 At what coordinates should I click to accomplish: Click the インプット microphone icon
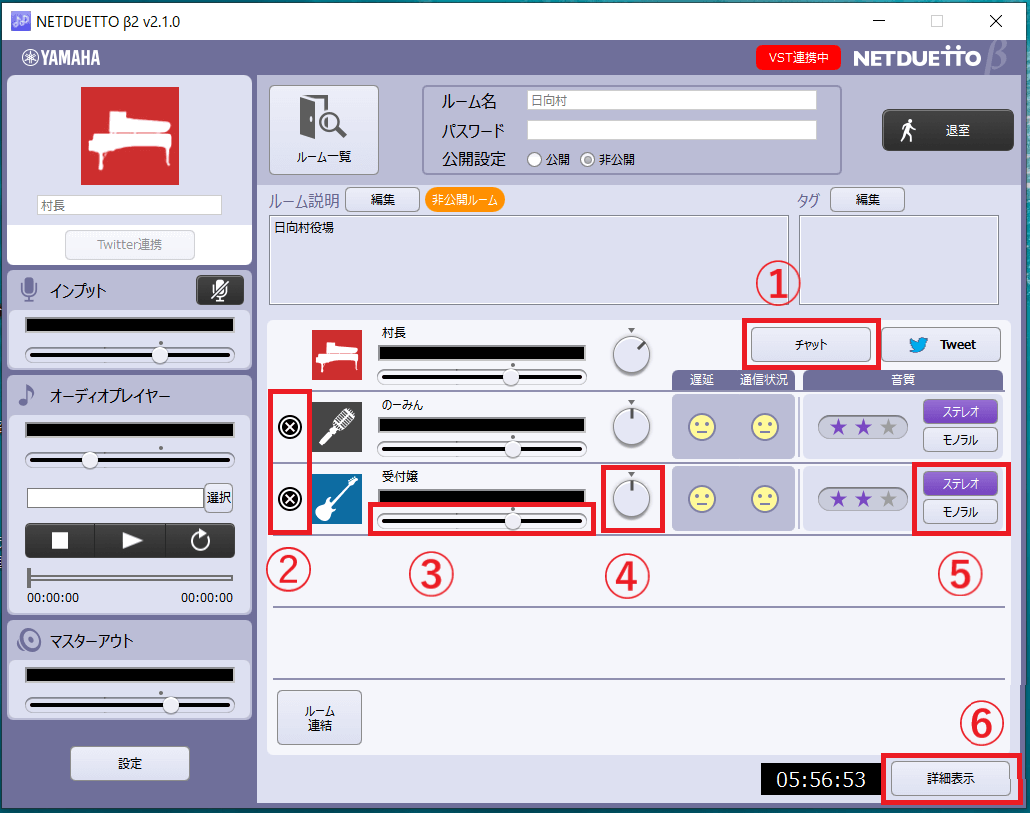28,290
